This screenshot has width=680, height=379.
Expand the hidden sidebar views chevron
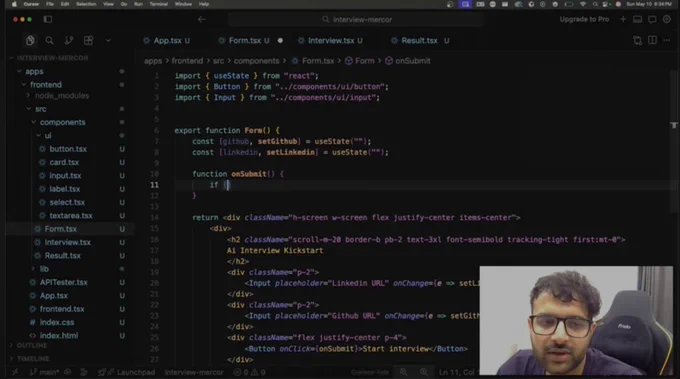[x=108, y=40]
